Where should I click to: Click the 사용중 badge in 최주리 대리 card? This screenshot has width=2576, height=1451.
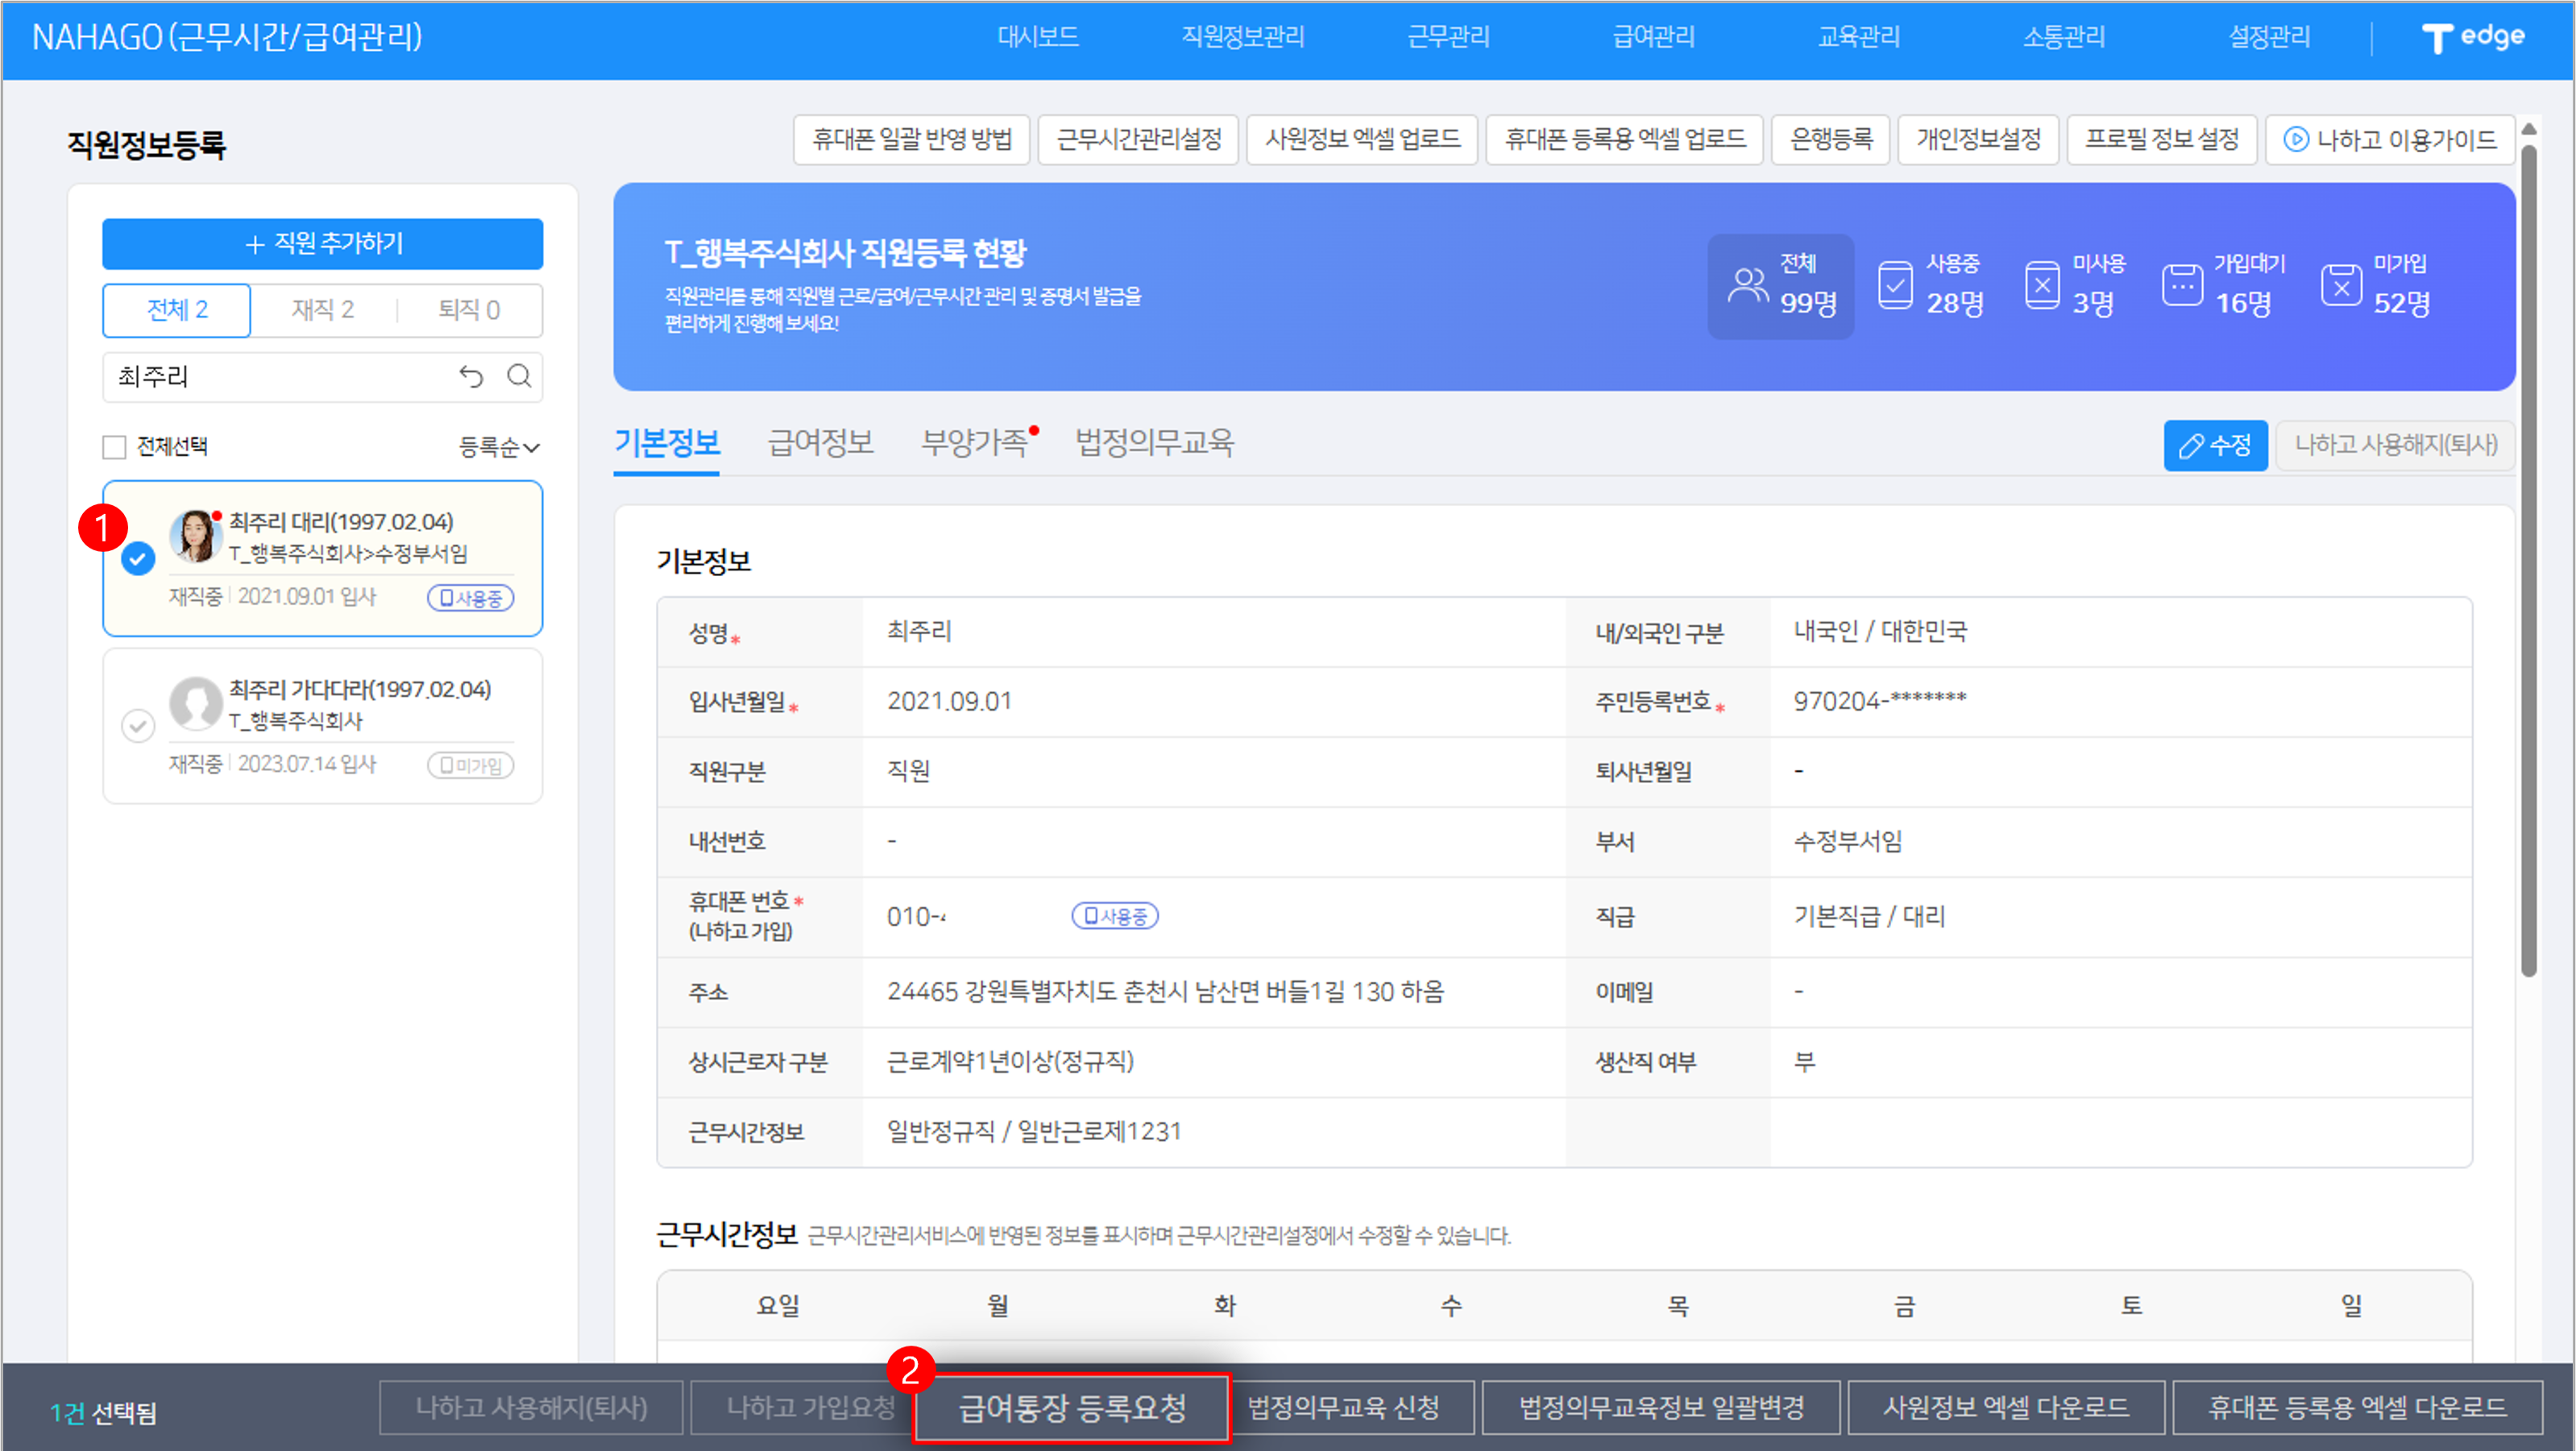(x=471, y=598)
